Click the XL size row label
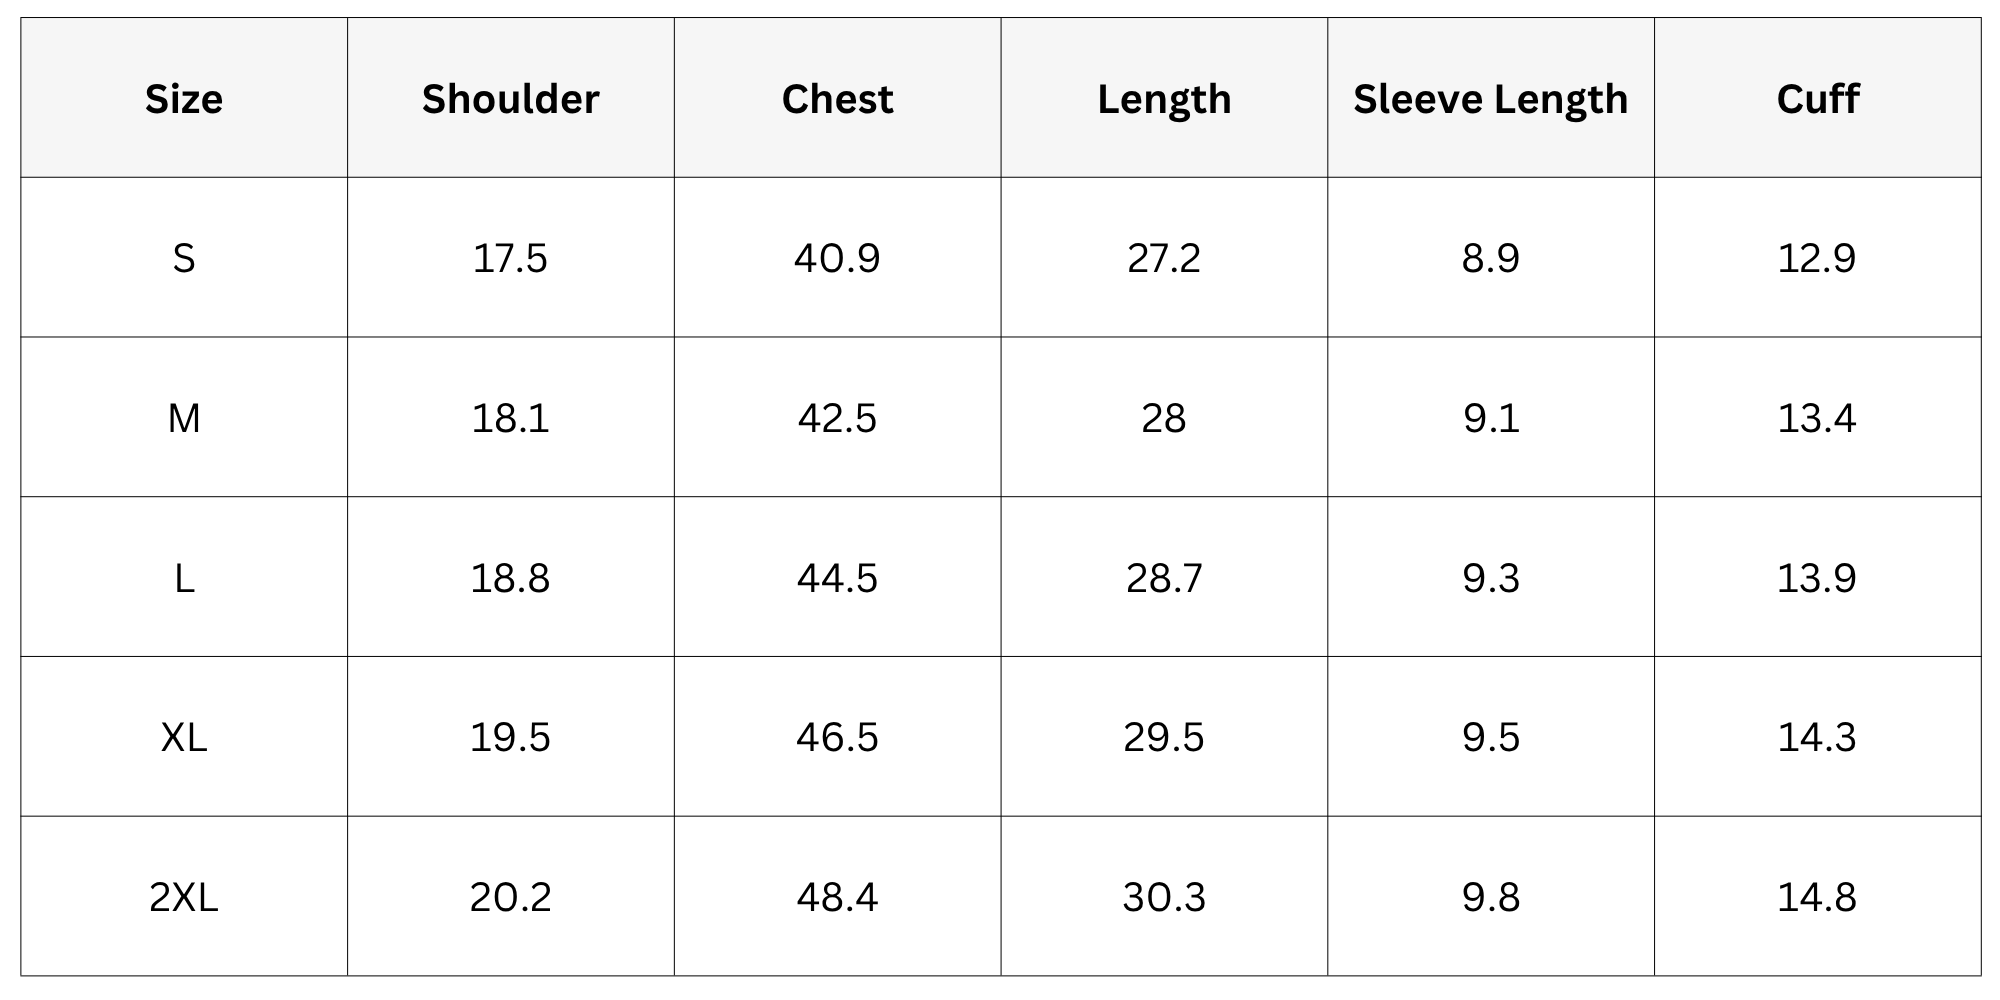 184,737
